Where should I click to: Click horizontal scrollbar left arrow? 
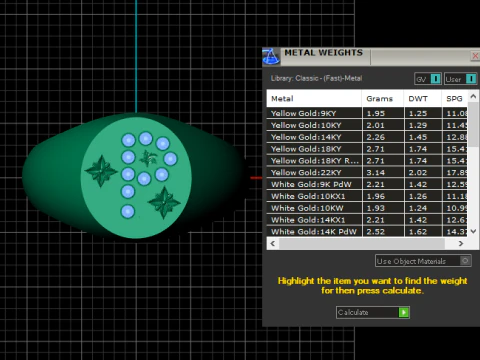[273, 243]
